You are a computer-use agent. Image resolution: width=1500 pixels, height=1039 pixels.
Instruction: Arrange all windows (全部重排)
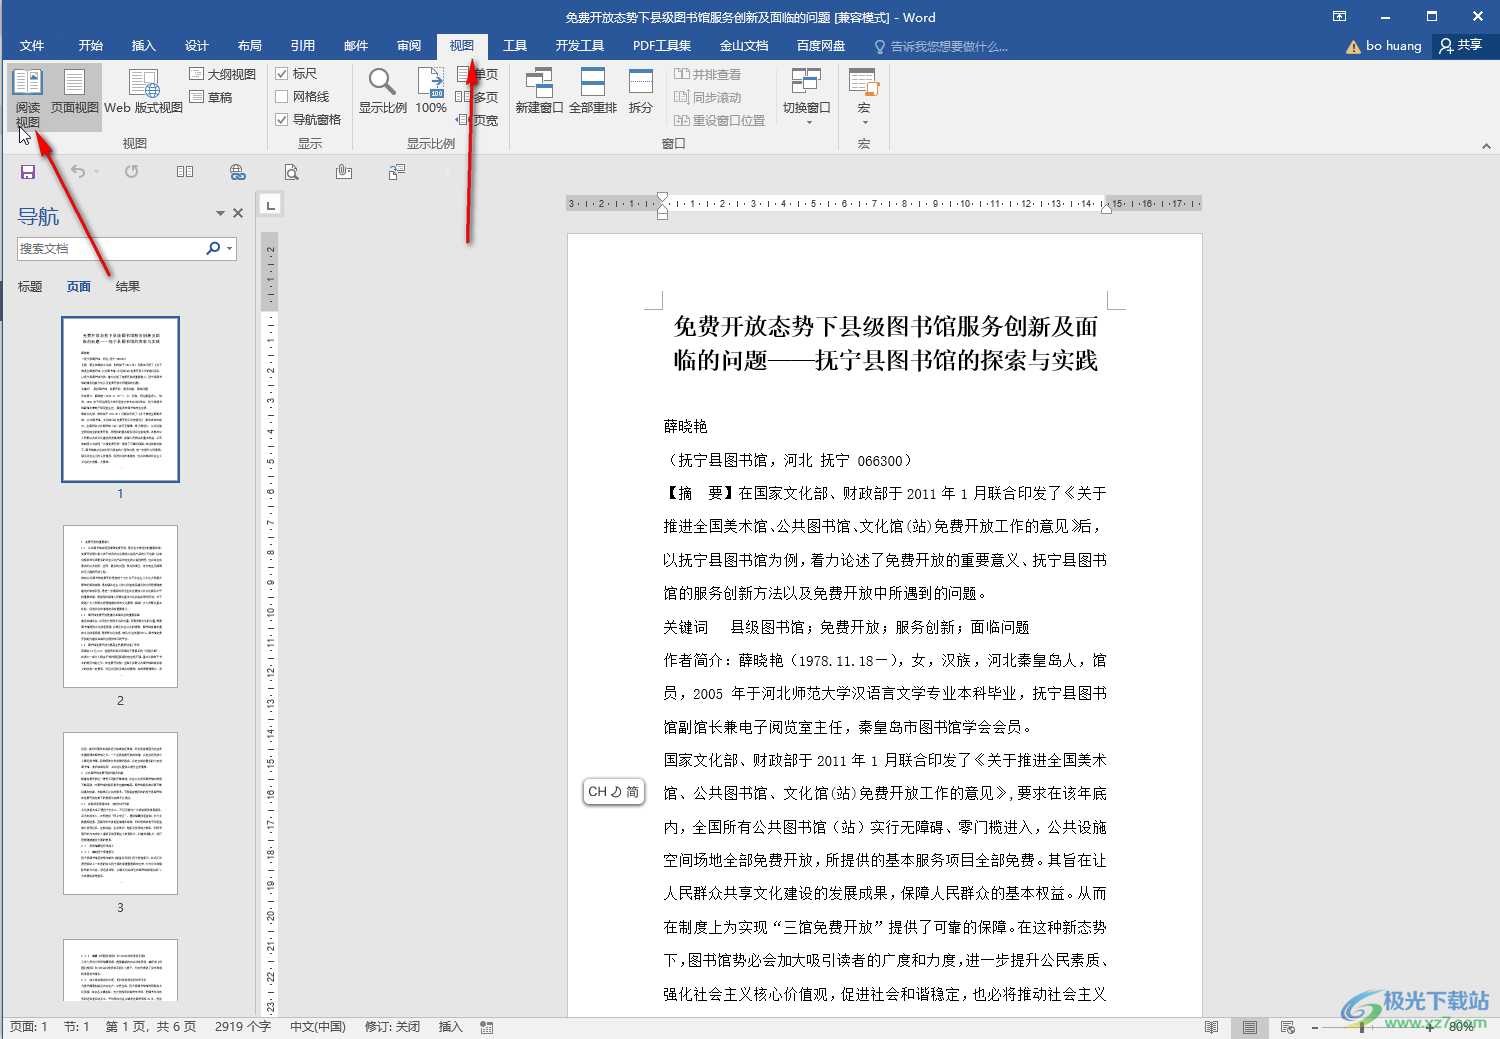tap(593, 92)
